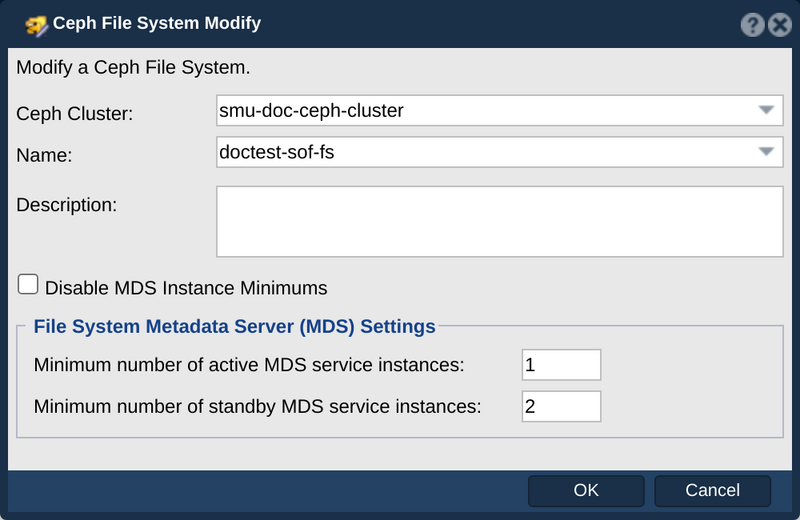Click the Disable MDS Instance Minimums label
The width and height of the screenshot is (800, 520).
[186, 288]
